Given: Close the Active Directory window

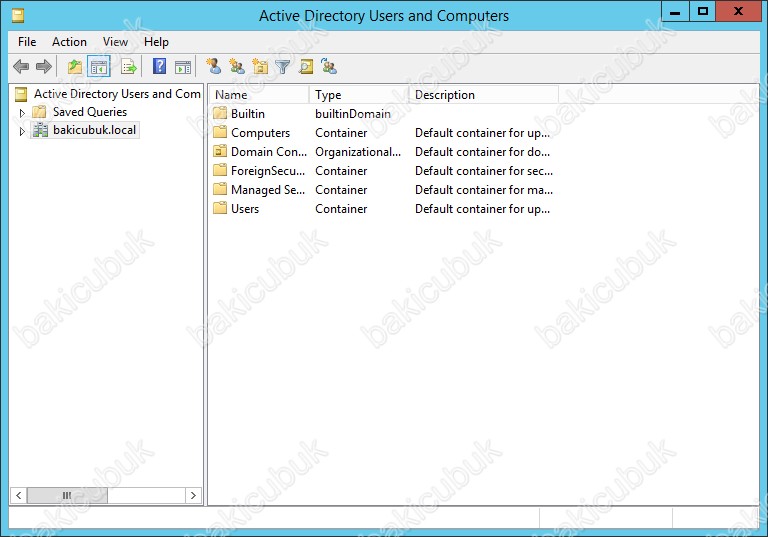Looking at the screenshot, I should pos(739,12).
